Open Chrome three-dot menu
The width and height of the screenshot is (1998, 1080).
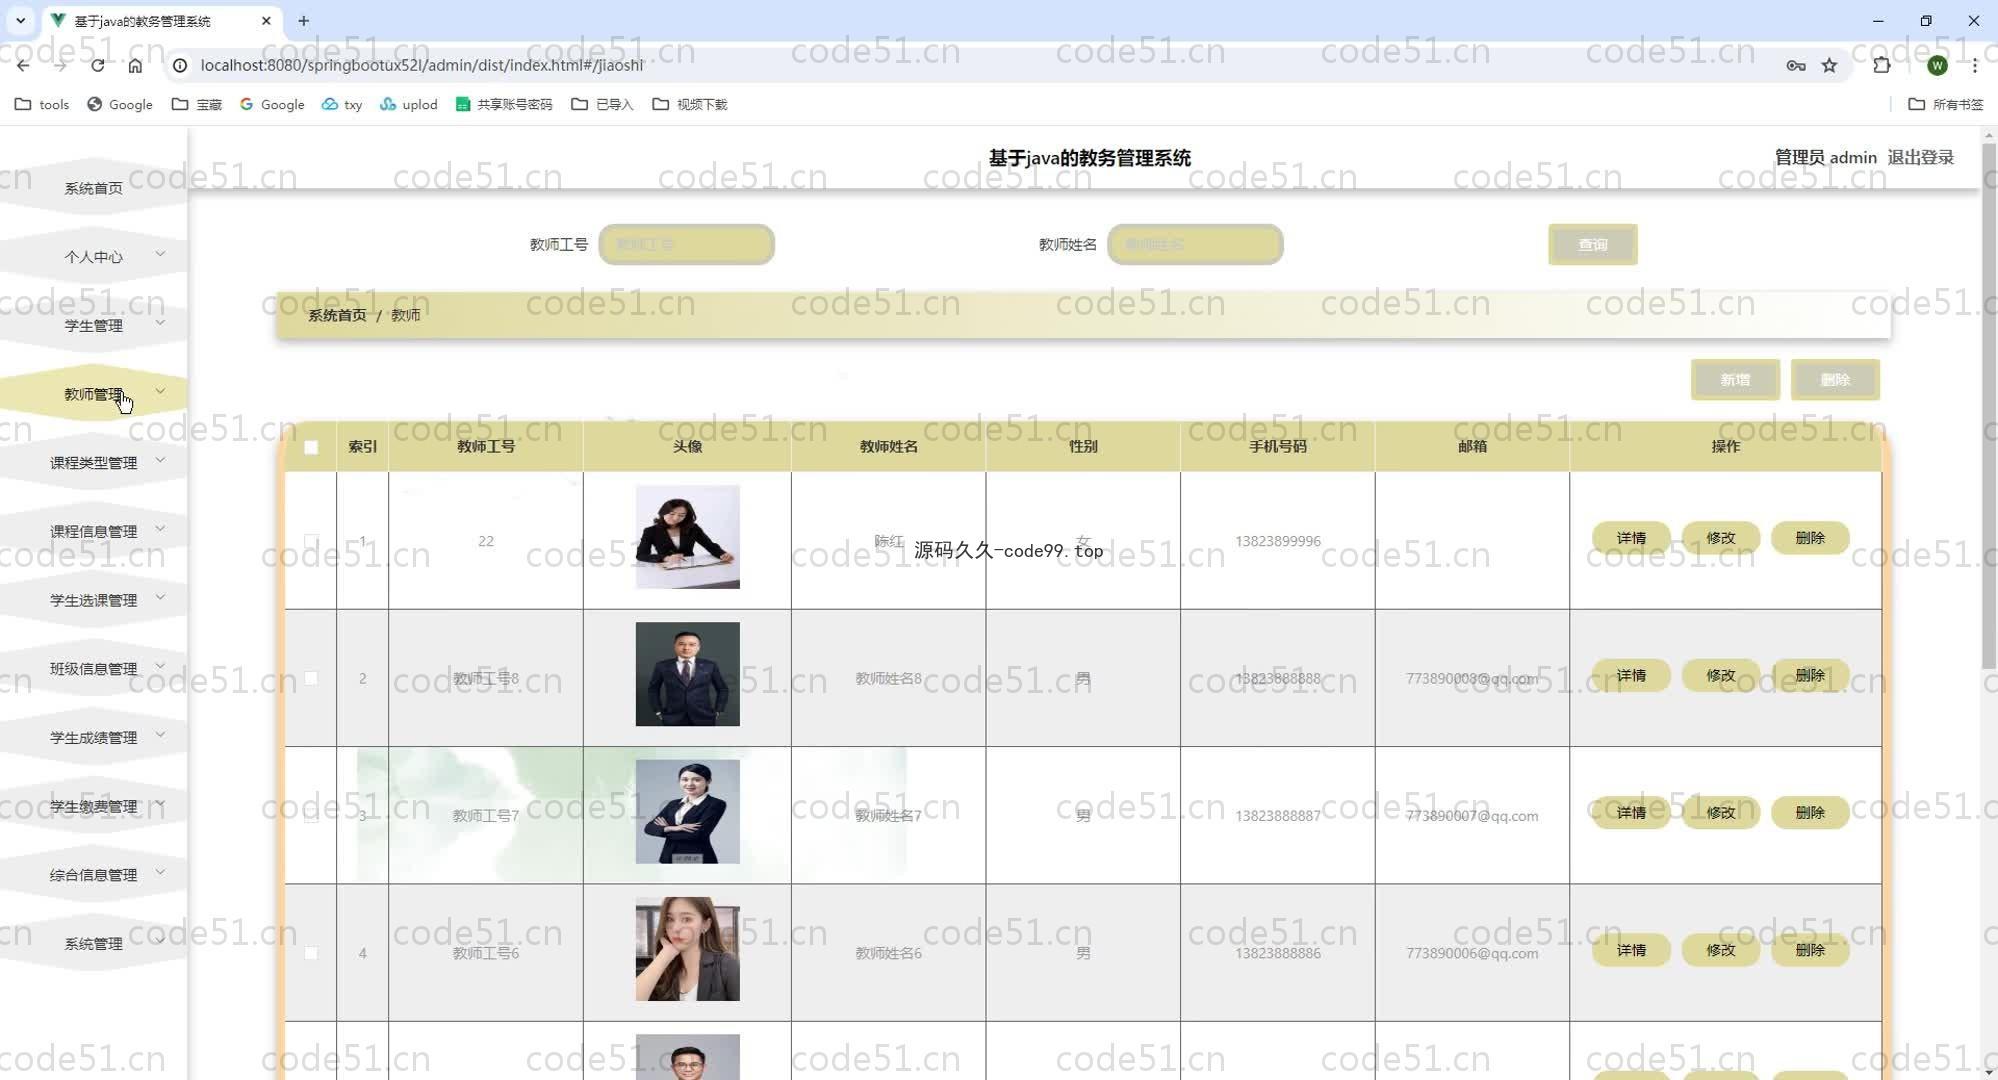pos(1974,65)
